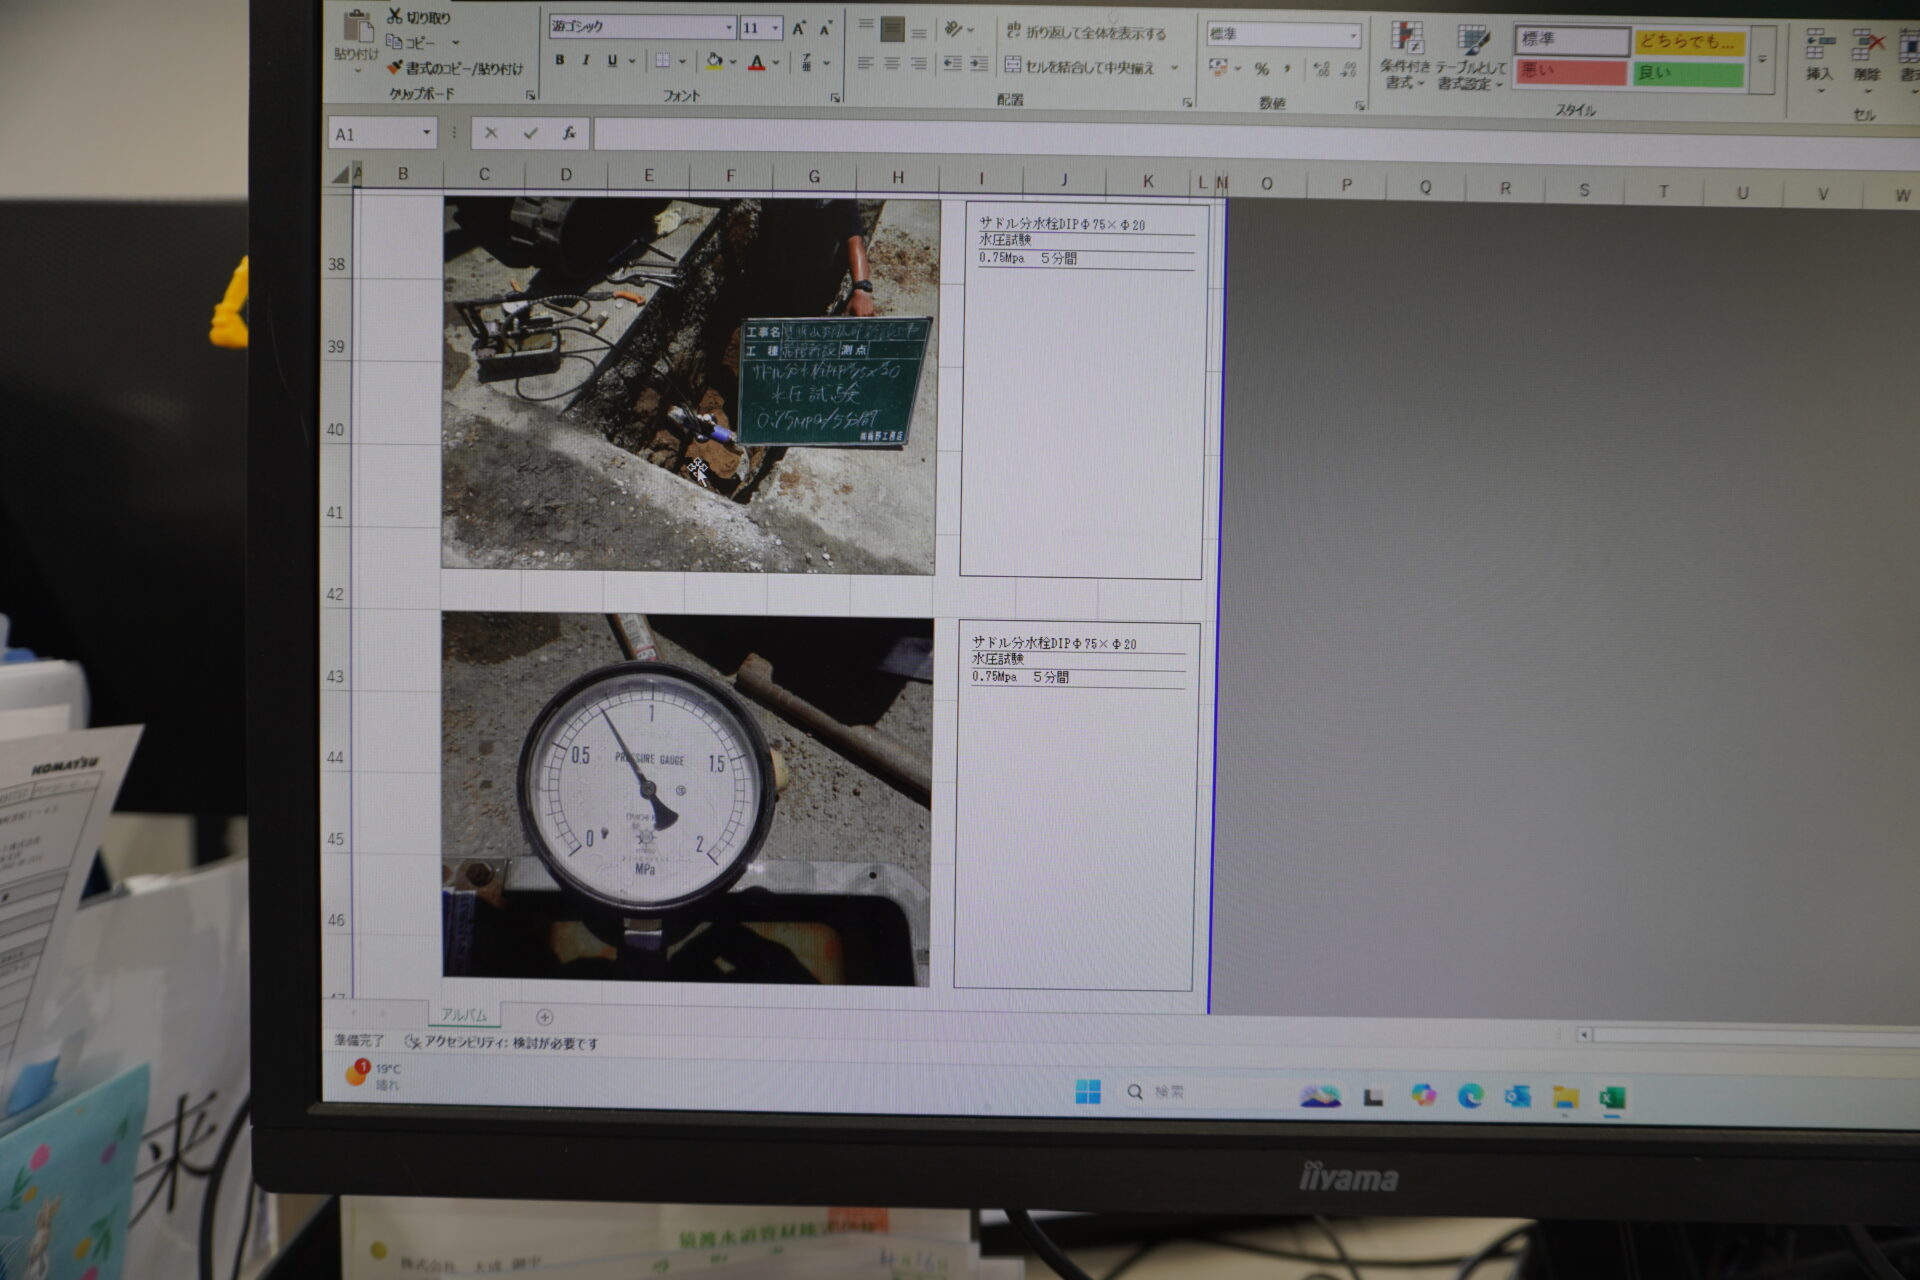The image size is (1920, 1280).
Task: Click the Italic formatting icon
Action: pos(585,61)
